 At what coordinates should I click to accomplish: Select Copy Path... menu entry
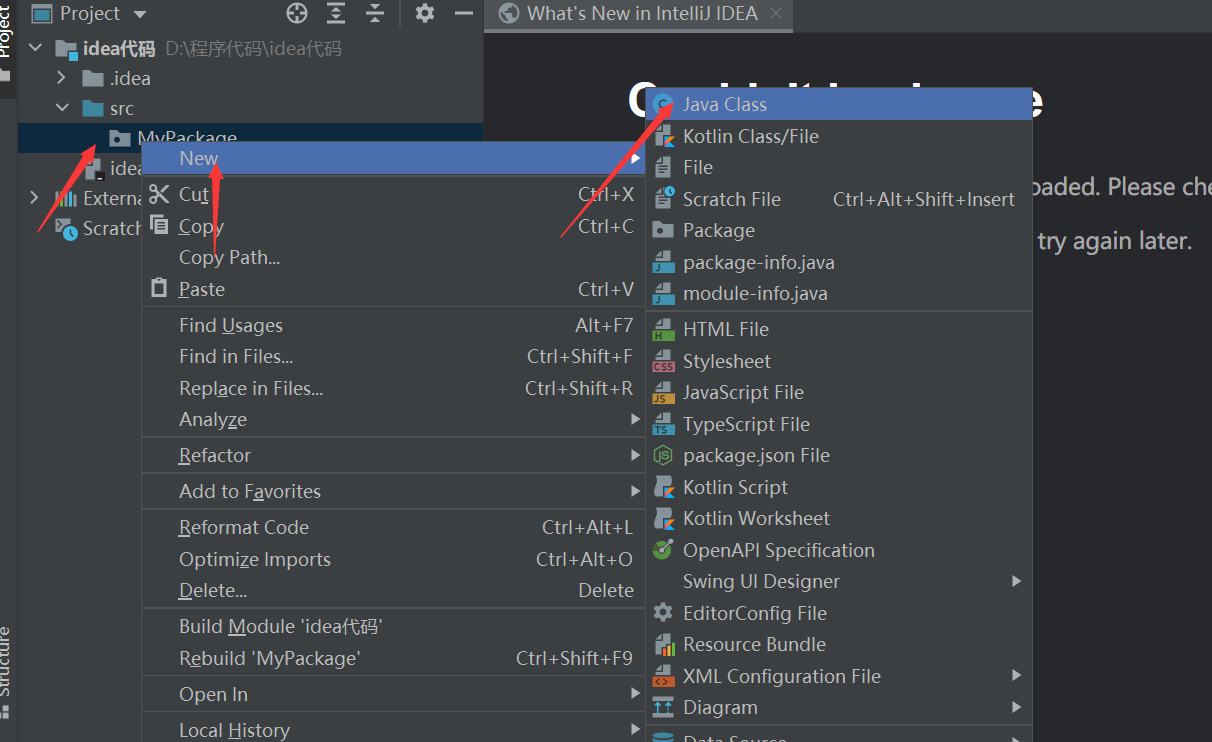pos(393,257)
